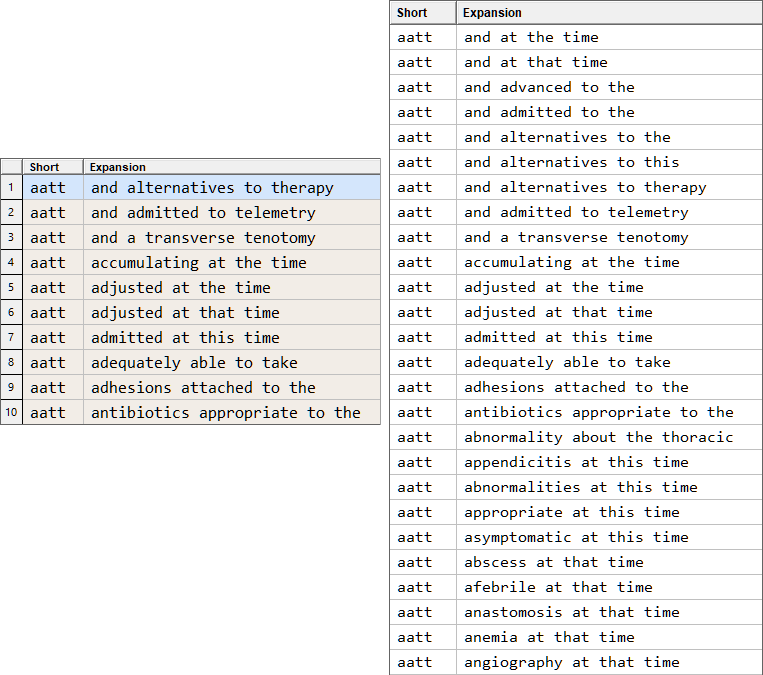This screenshot has height=675, width=763.
Task: Select 'asymptomatic at this time' entry
Action: pos(576,537)
